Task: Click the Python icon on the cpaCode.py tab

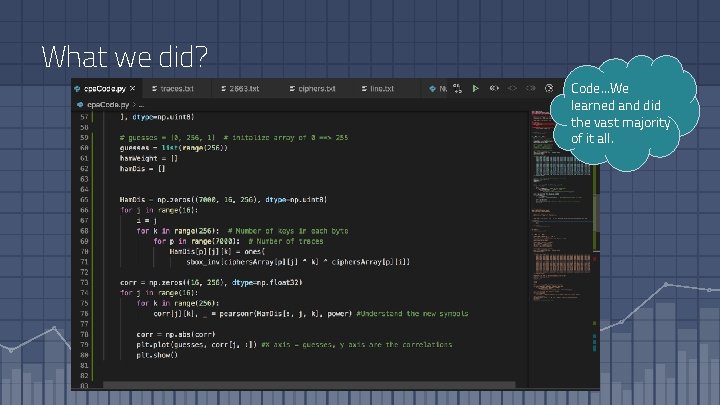Action: 78,89
